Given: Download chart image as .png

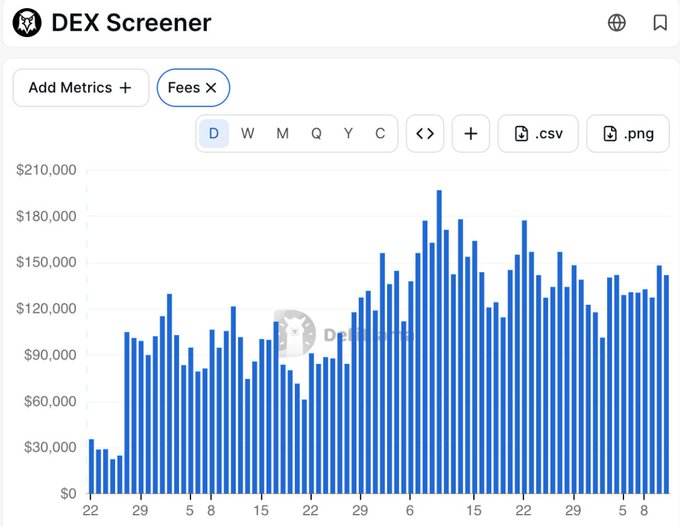Looking at the screenshot, I should tap(628, 134).
